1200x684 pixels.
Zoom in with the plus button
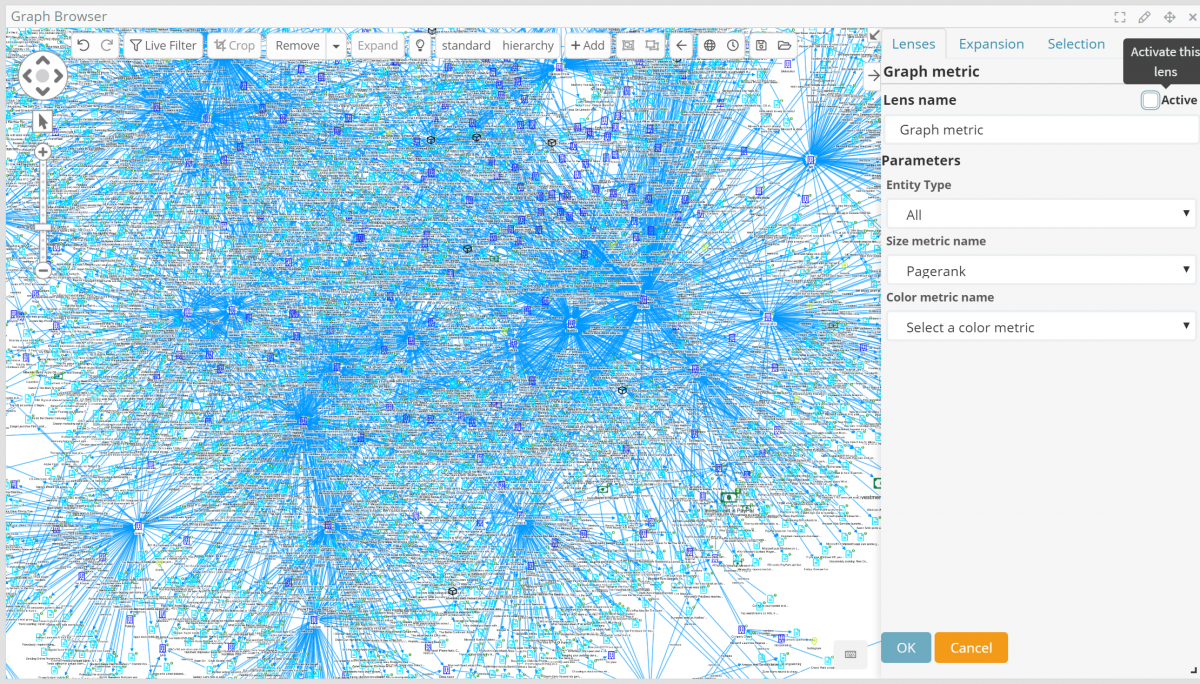tap(43, 152)
